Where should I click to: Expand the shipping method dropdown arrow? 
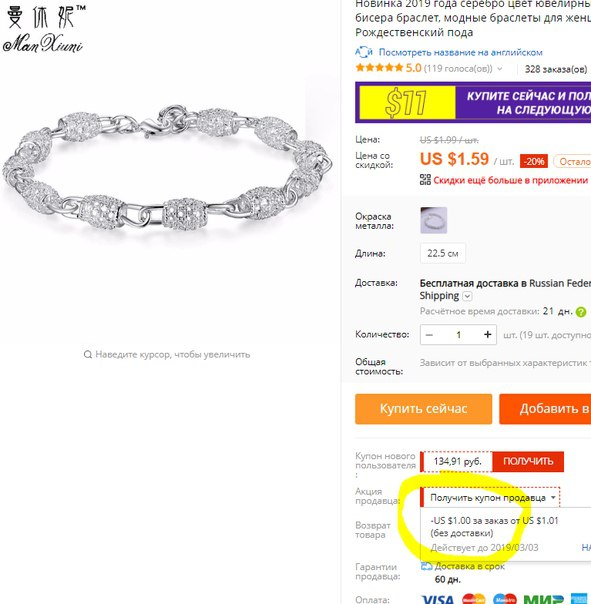[467, 296]
